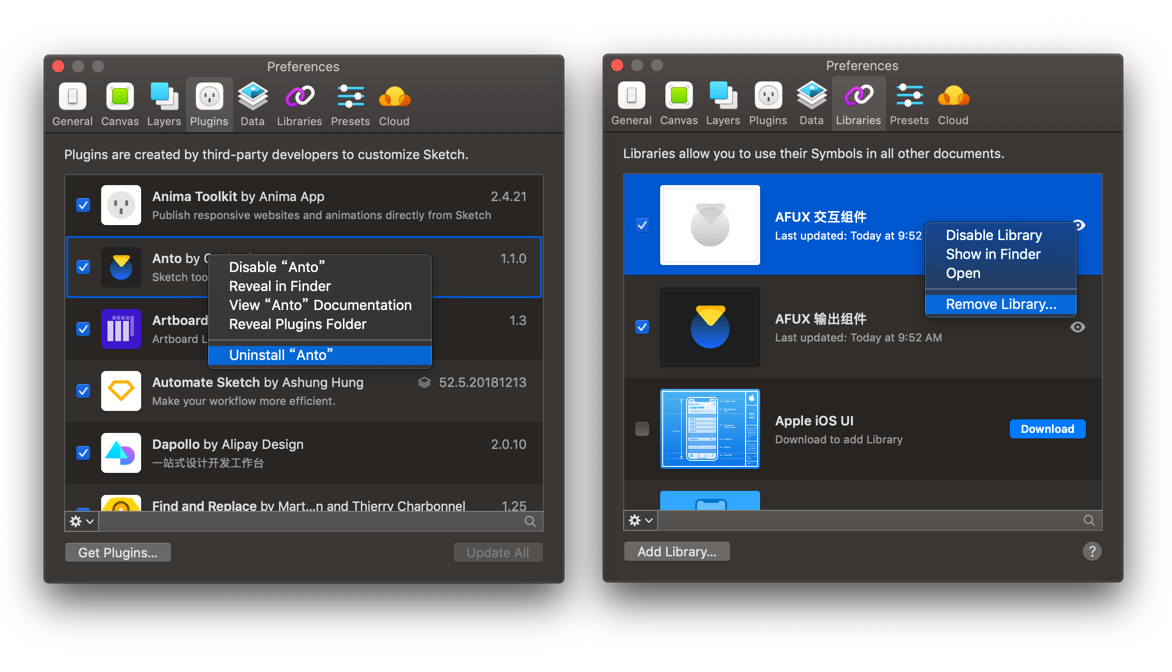1172x672 pixels.
Task: Open Canvas tab in right Preferences window
Action: coord(679,103)
